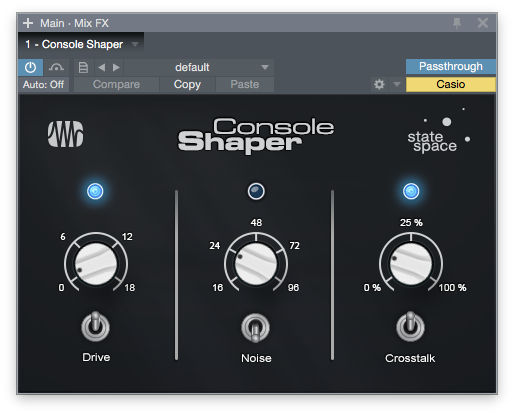Enable the Noise LED button
The height and width of the screenshot is (415, 514).
click(256, 191)
